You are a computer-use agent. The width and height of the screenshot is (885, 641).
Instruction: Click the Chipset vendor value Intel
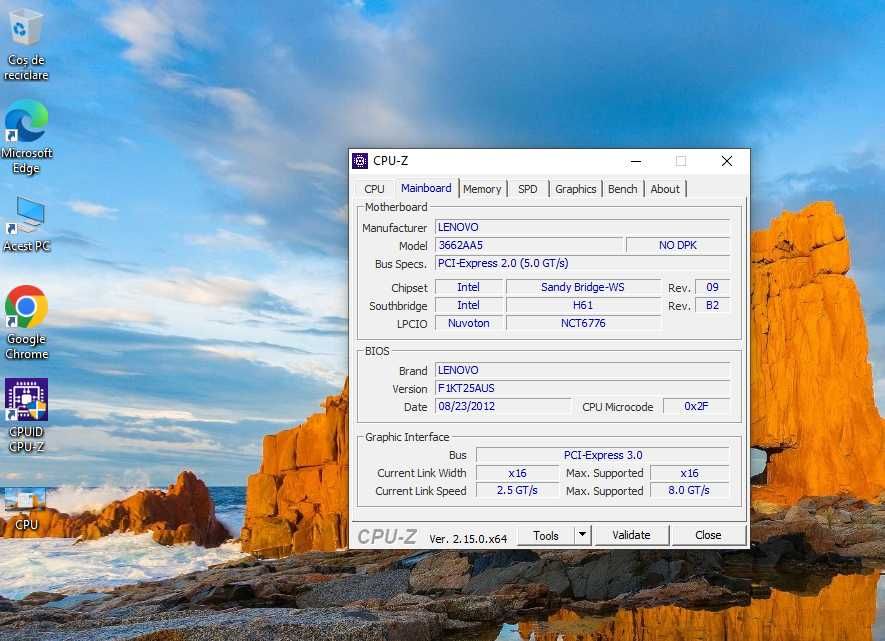(468, 287)
